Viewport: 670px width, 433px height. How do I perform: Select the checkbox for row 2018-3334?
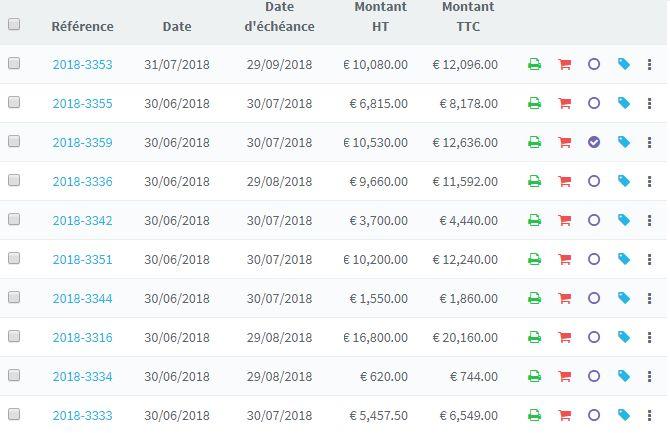[x=14, y=376]
